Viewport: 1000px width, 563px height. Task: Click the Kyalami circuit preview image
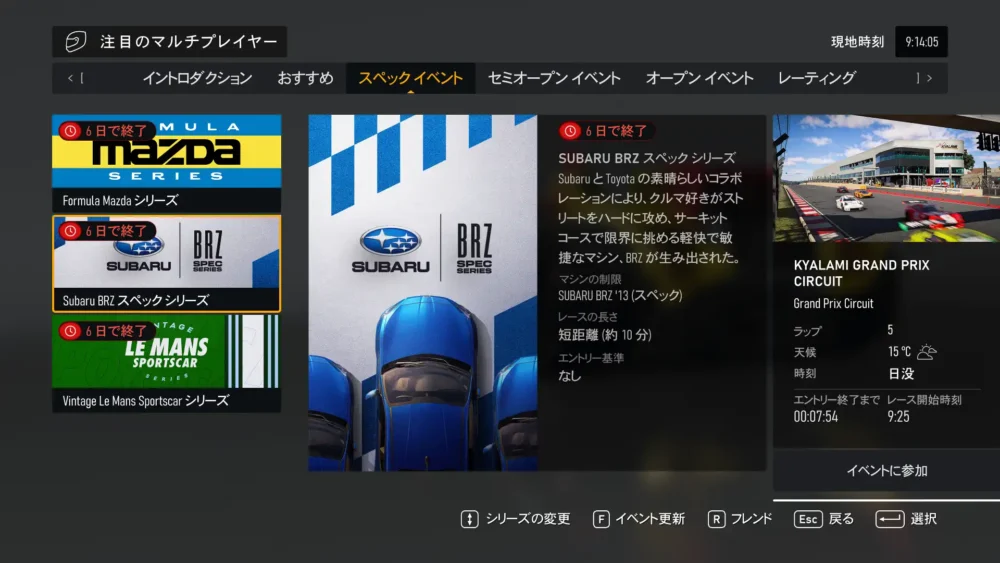click(x=886, y=179)
